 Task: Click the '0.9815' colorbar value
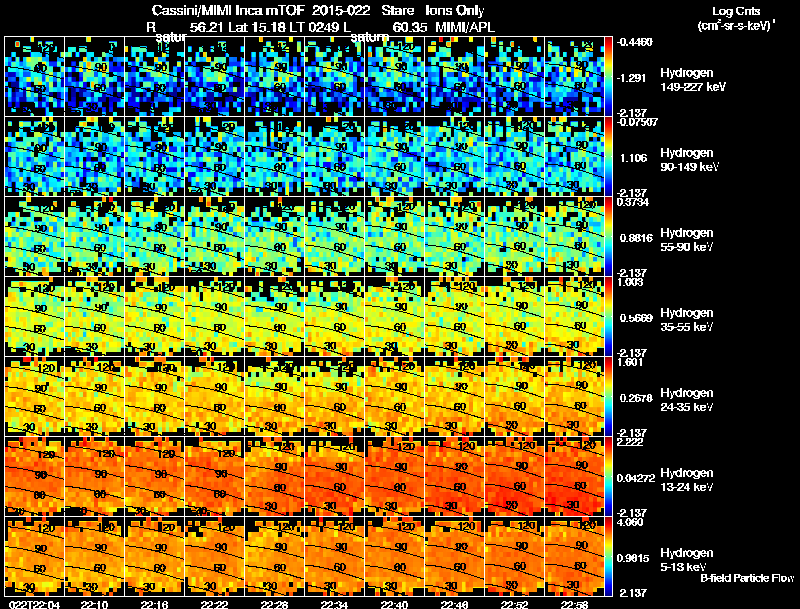coord(633,559)
